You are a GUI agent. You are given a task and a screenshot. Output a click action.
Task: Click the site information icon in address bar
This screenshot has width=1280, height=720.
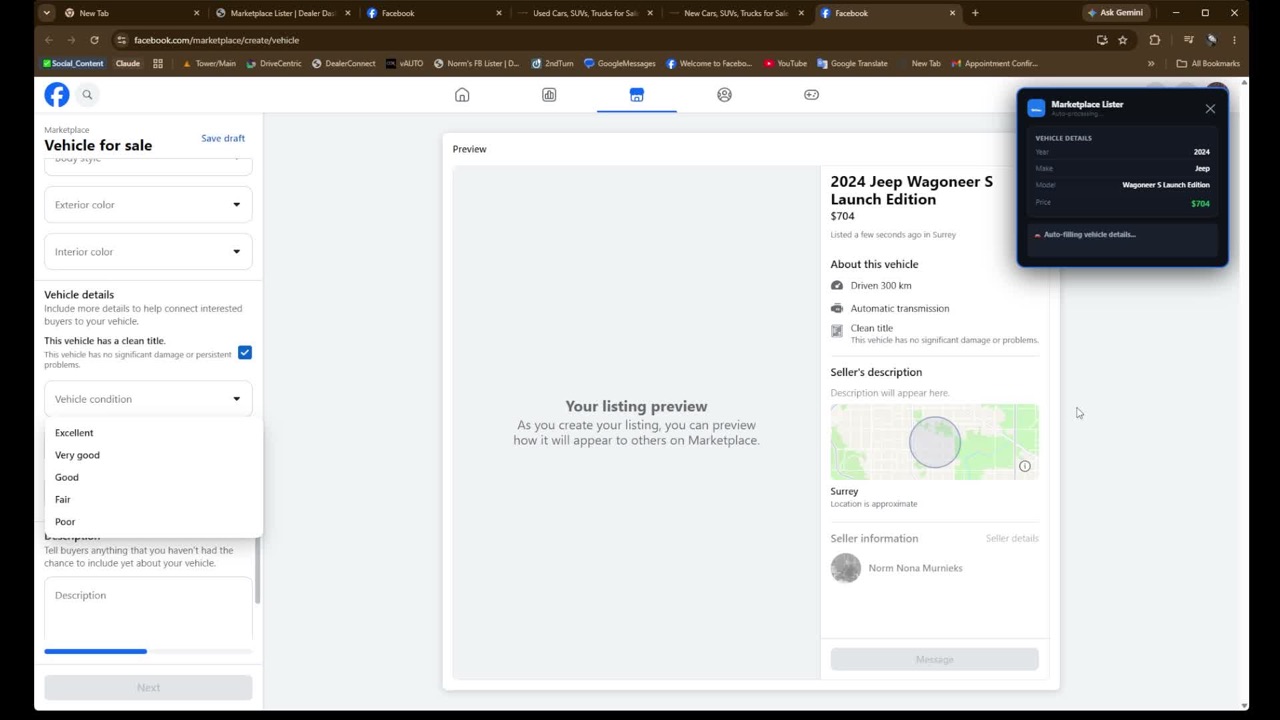pos(121,40)
